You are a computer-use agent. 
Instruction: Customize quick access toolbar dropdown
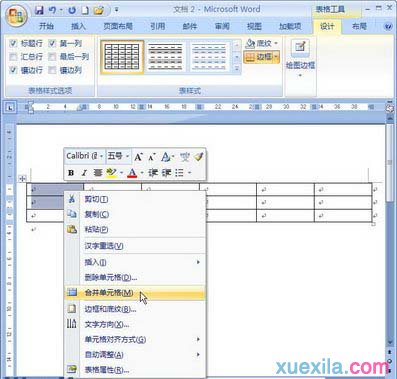(x=116, y=10)
